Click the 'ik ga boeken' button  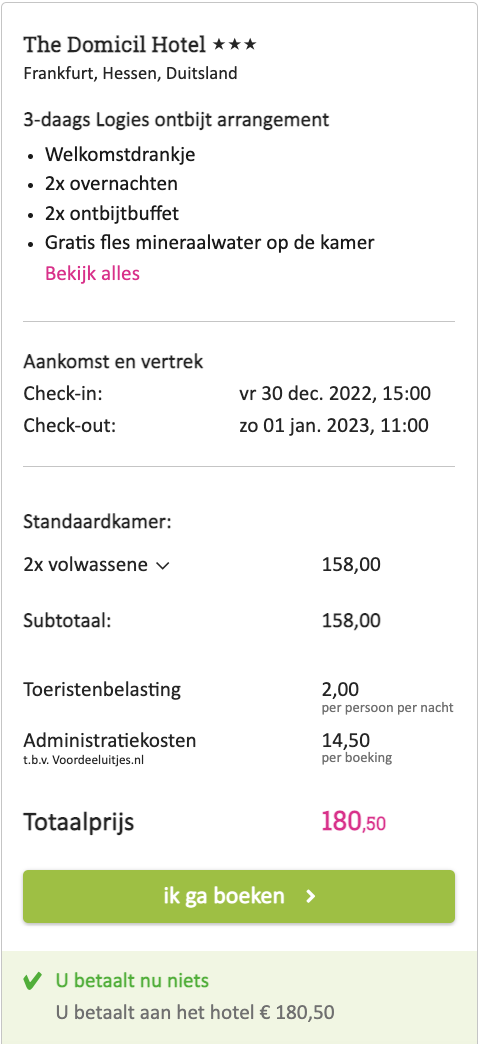[239, 896]
